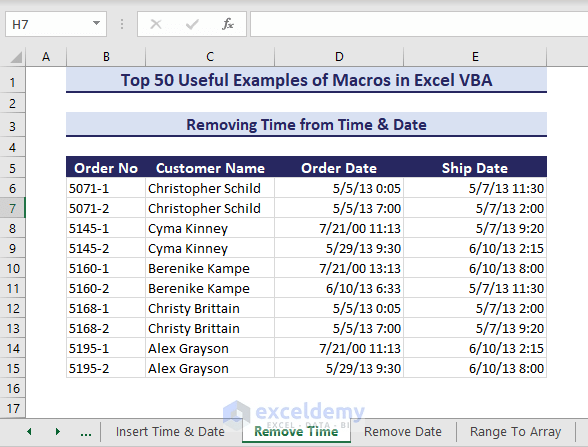Select cell with order number 5071-2
This screenshot has width=588, height=447.
(x=106, y=208)
